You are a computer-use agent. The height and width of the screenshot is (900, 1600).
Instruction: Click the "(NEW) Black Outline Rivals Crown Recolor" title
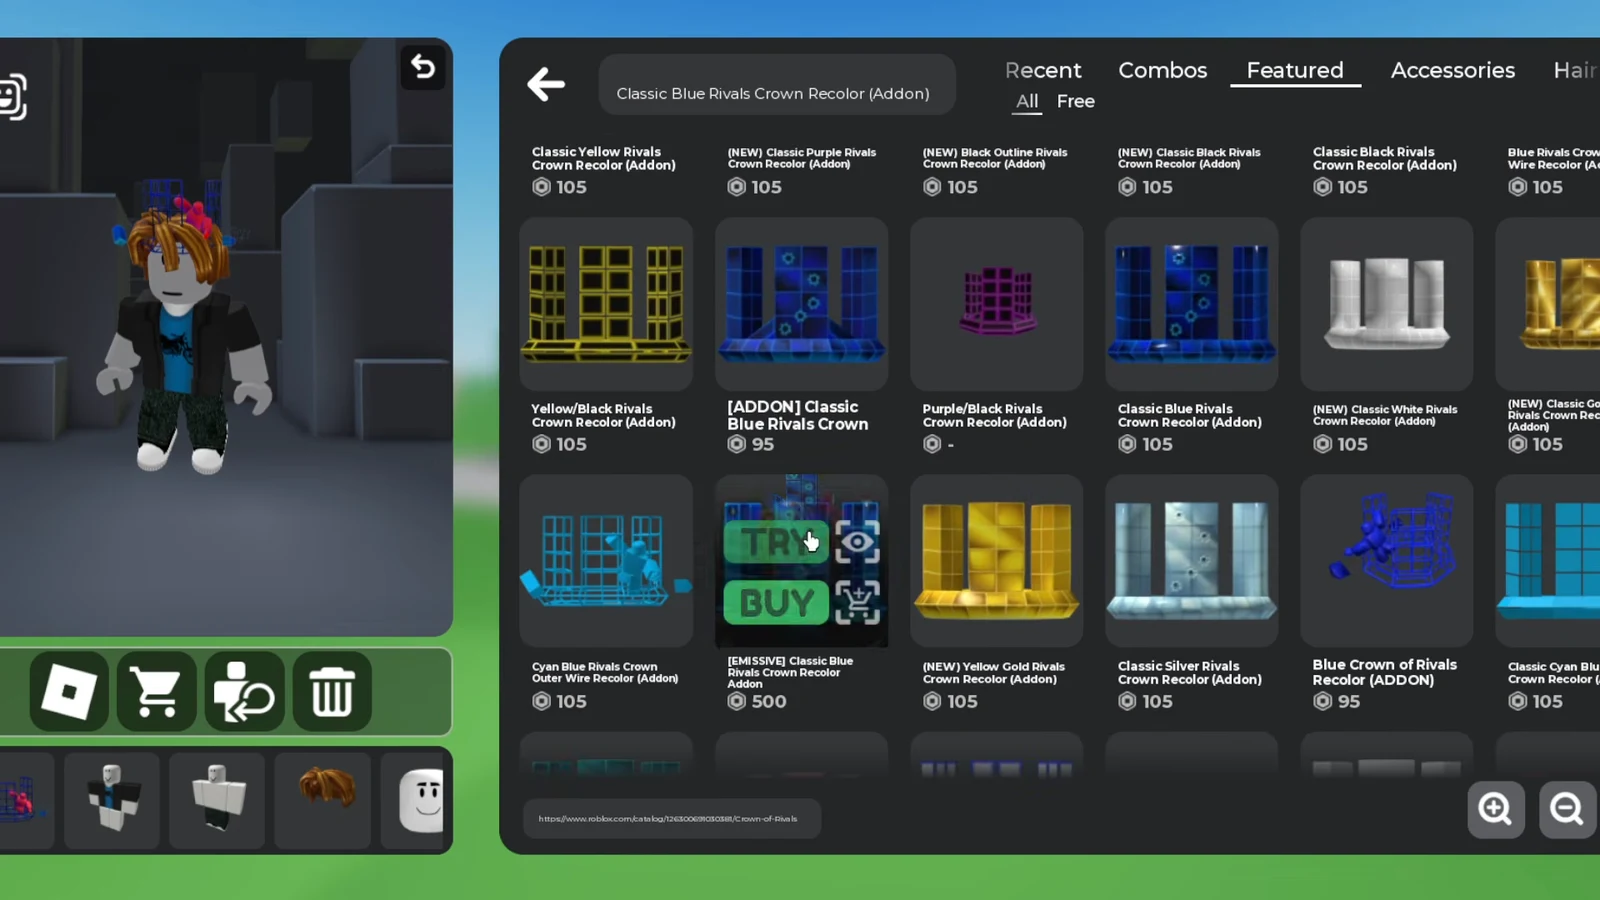(x=995, y=158)
